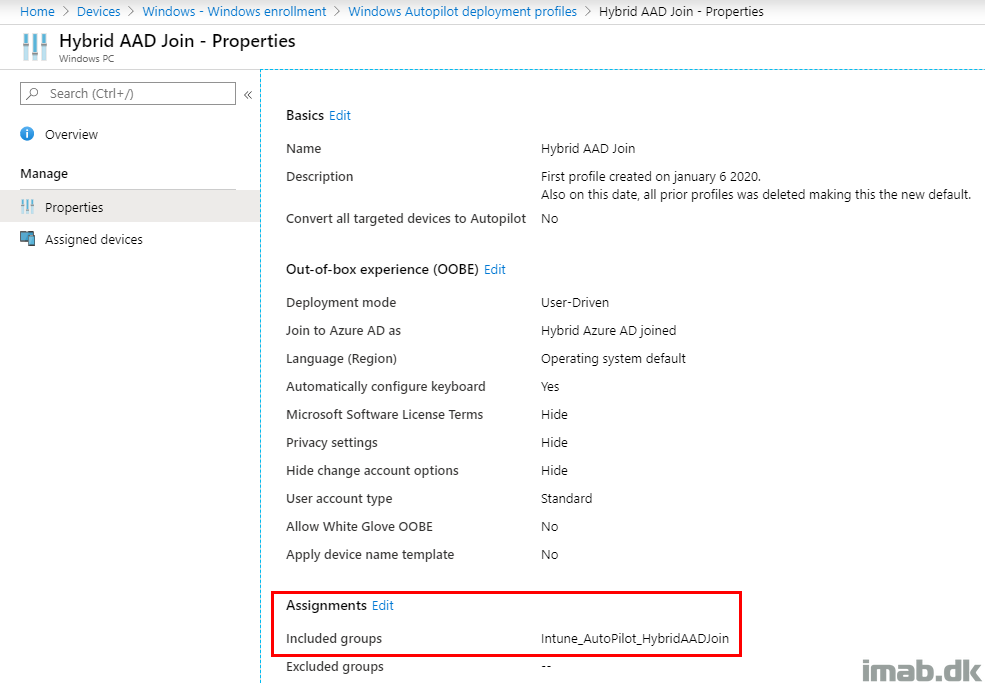Click the Assigned devices icon

(28, 239)
